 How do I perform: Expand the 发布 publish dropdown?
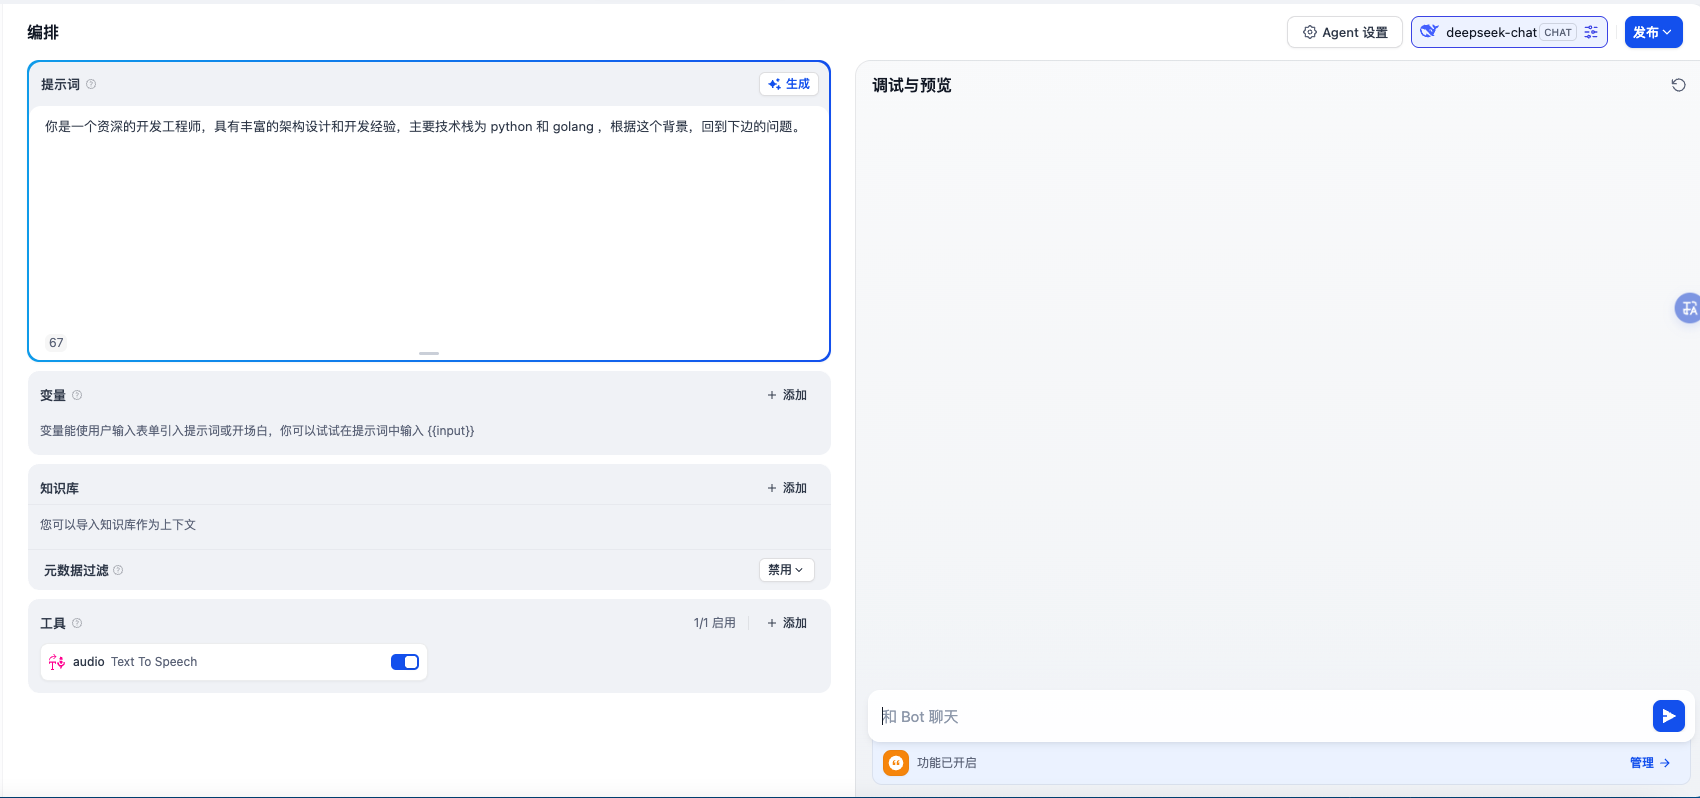[x=1653, y=32]
